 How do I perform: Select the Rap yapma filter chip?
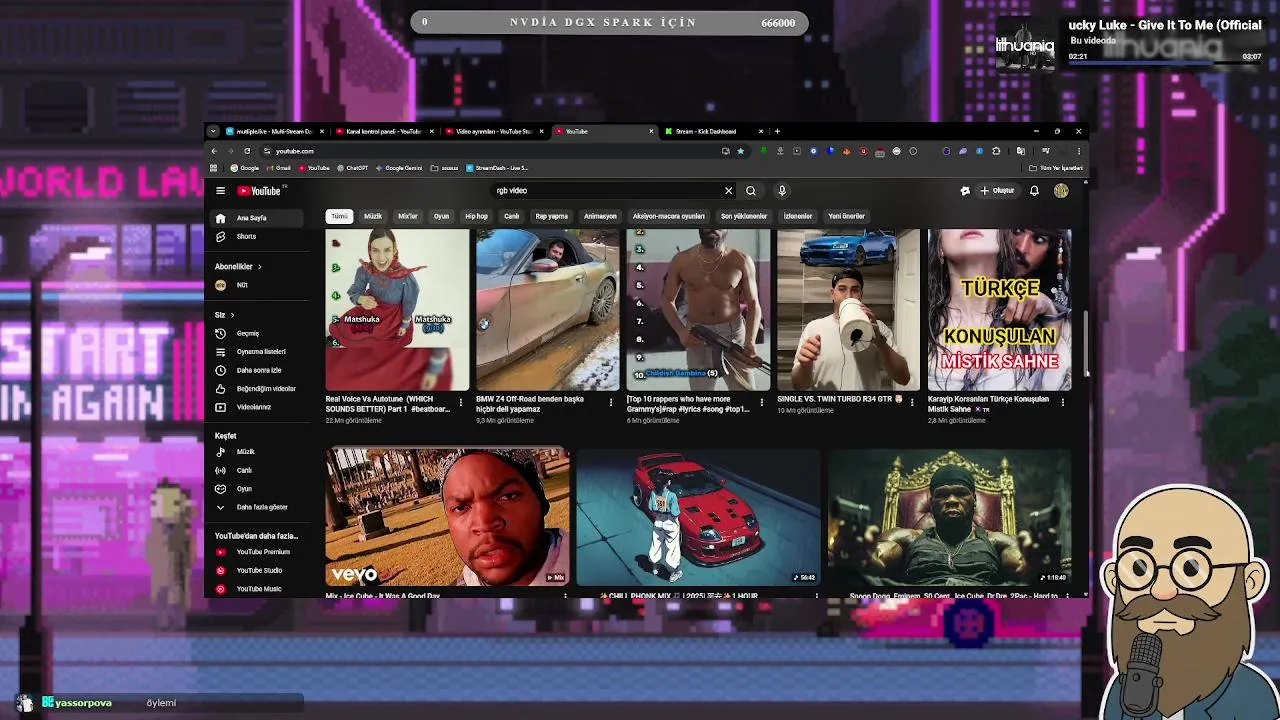coord(551,216)
